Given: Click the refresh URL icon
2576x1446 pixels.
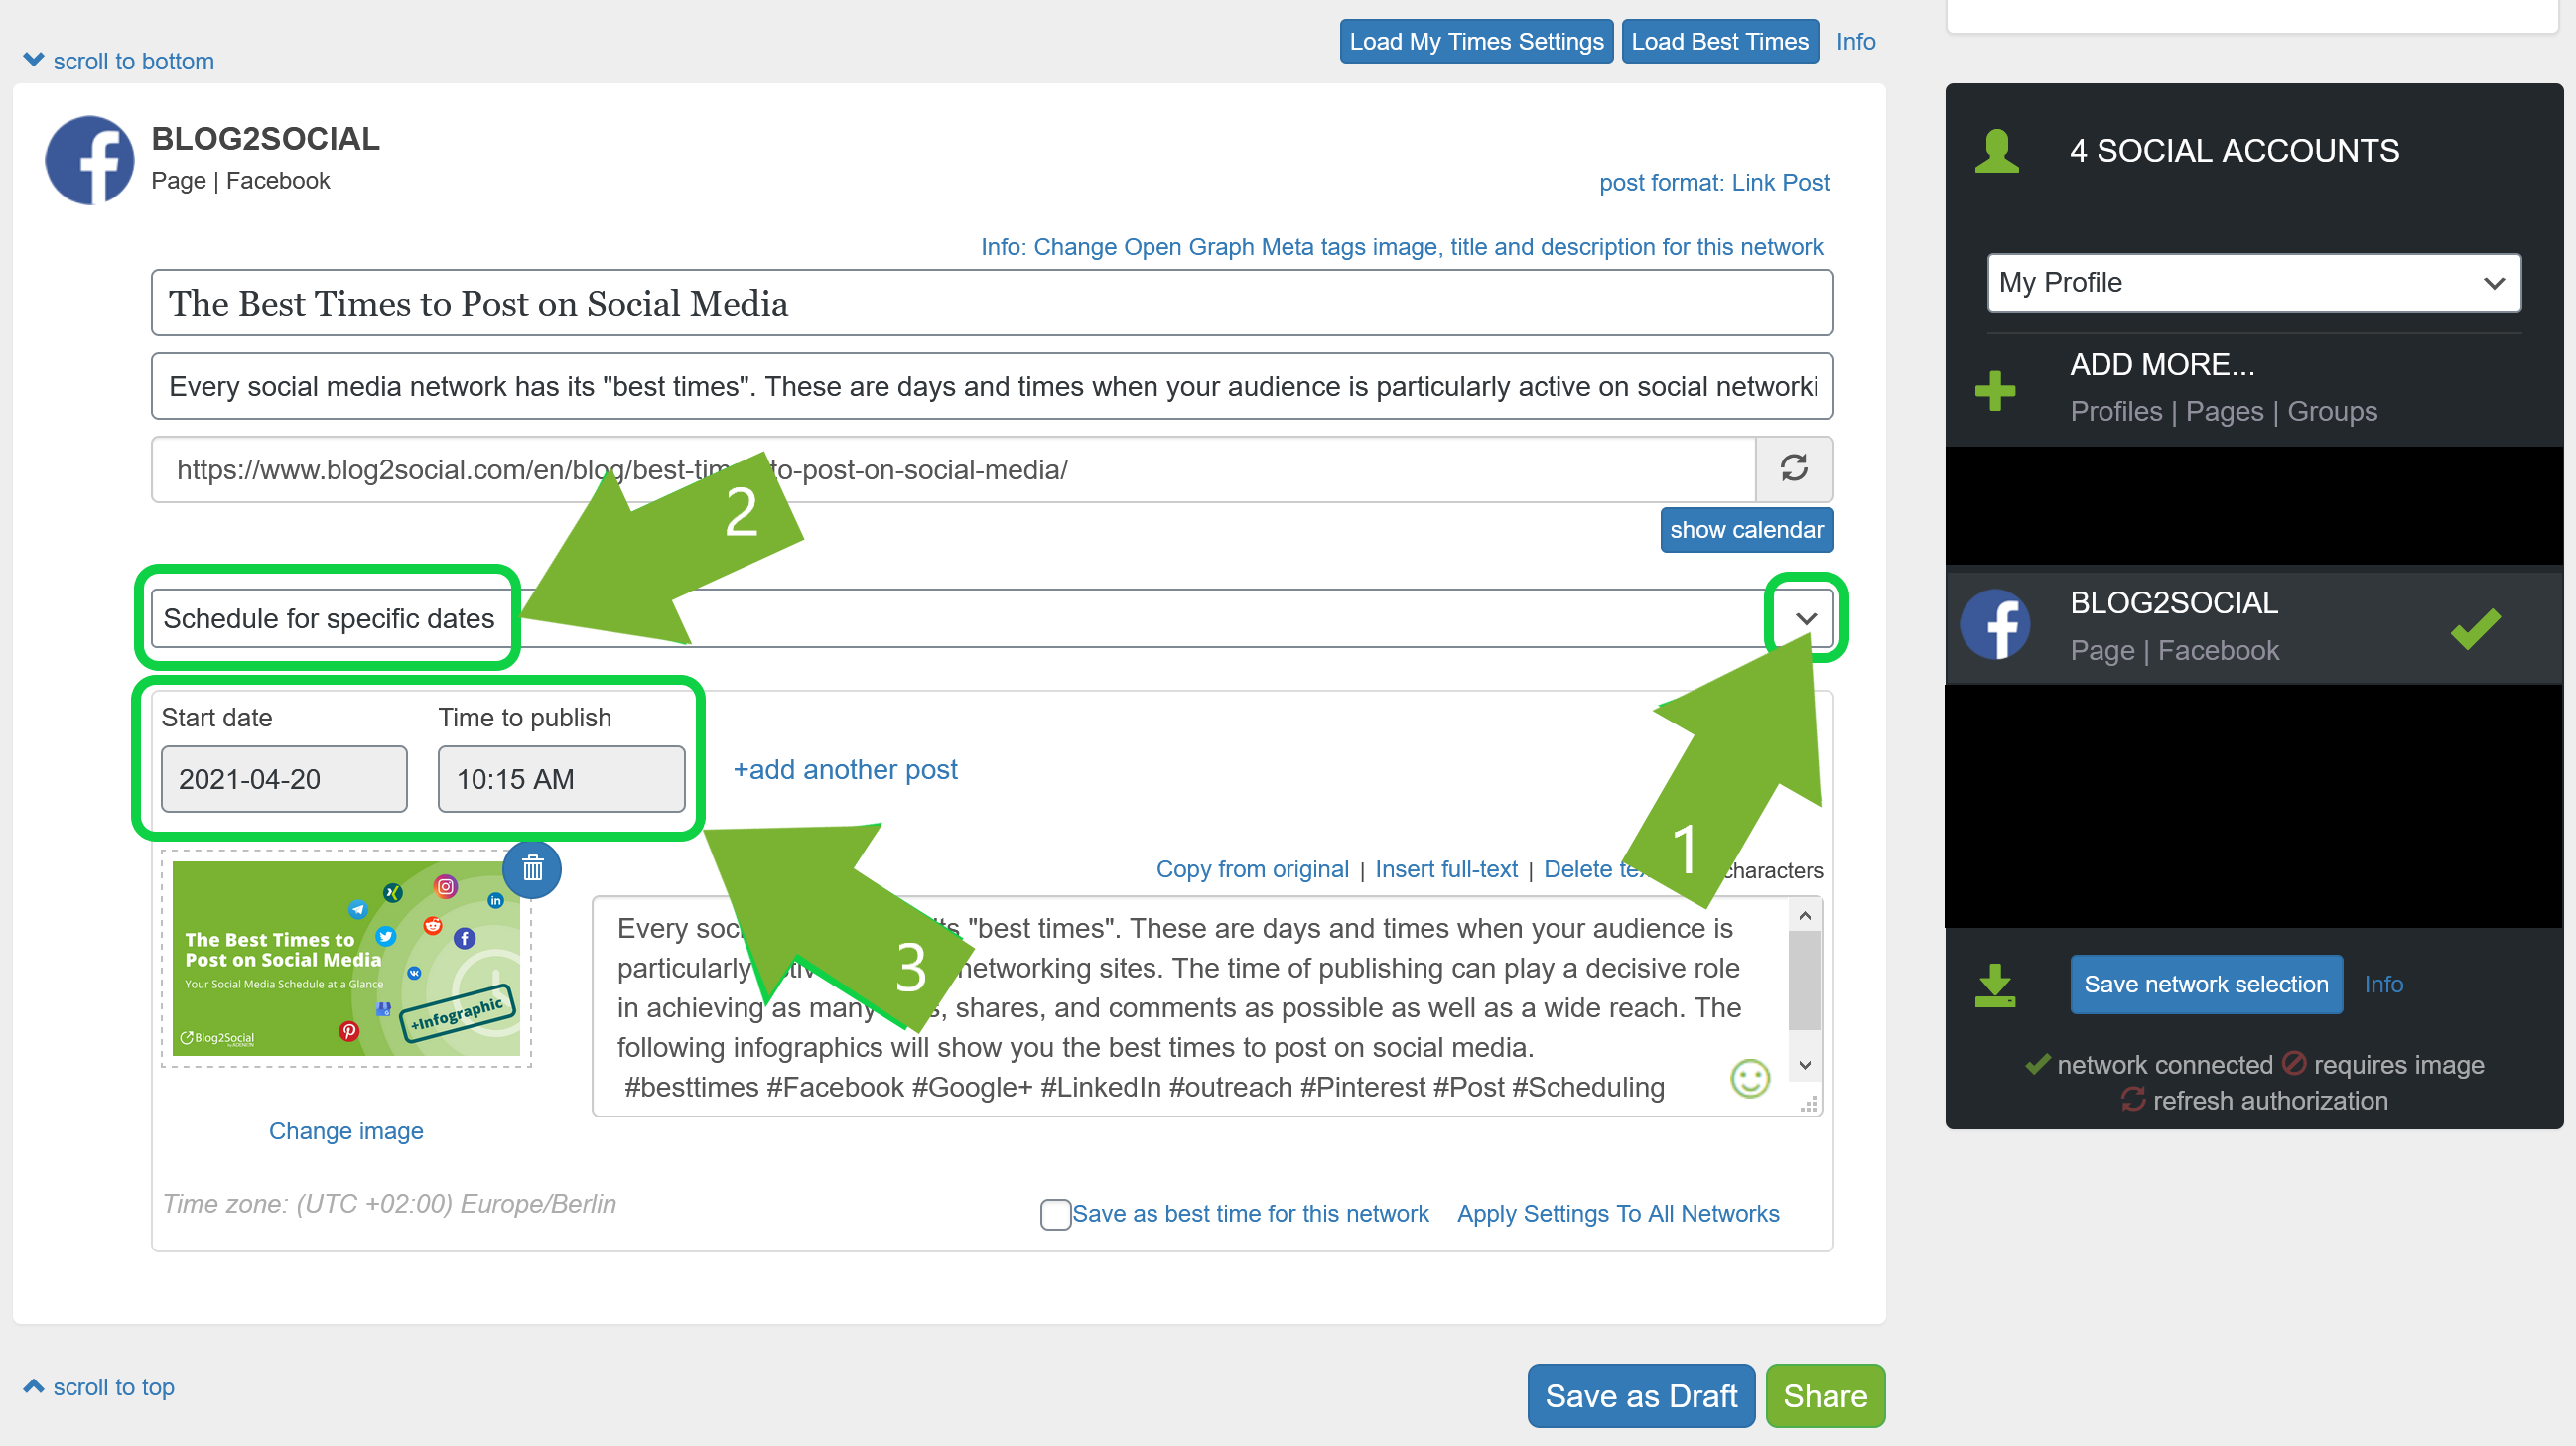Looking at the screenshot, I should click(x=1793, y=469).
